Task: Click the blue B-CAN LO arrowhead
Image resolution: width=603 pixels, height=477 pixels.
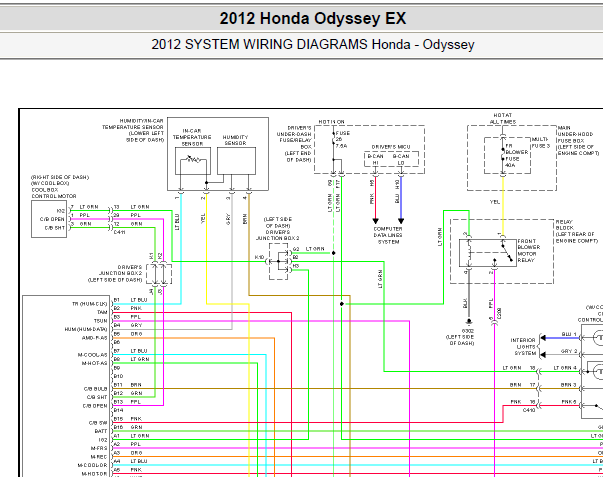Action: click(x=401, y=221)
